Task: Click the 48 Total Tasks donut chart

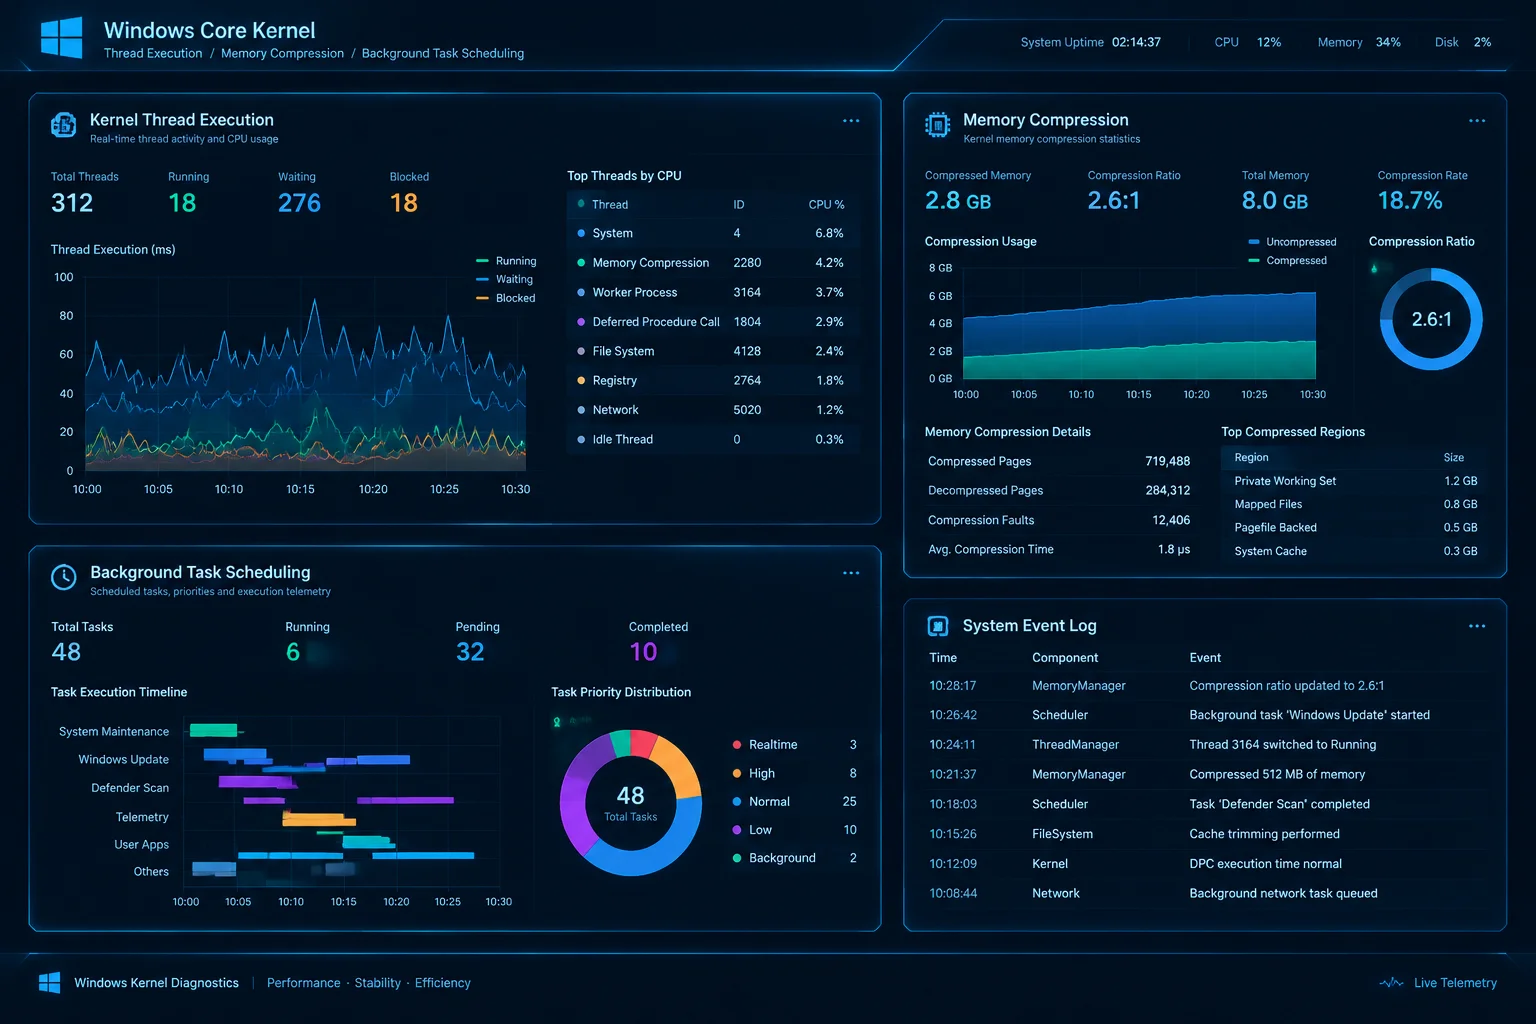Action: point(631,803)
